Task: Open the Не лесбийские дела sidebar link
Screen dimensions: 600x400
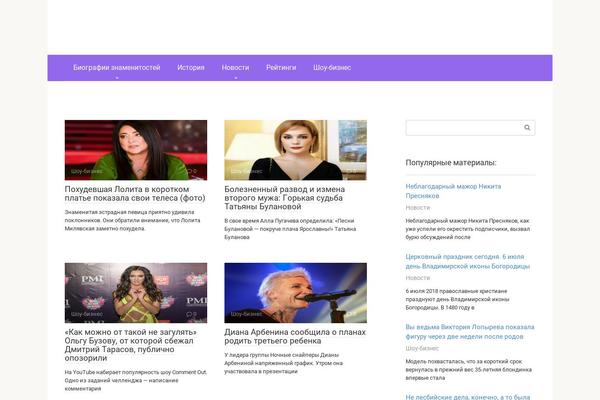Action: 468,397
